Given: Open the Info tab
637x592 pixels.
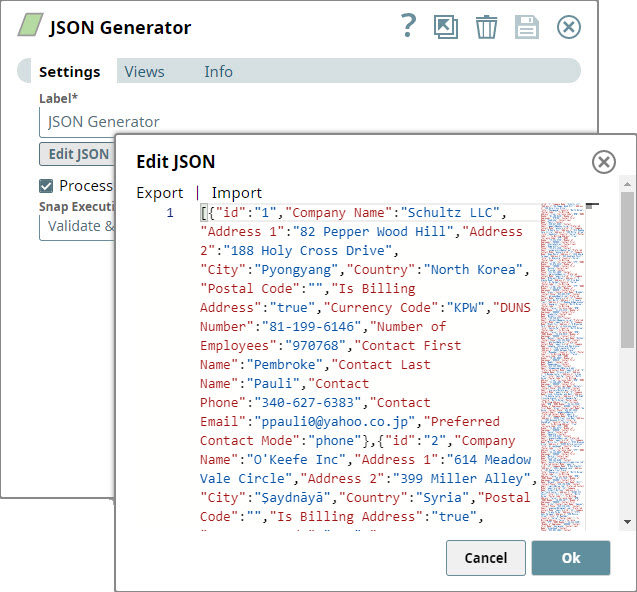Looking at the screenshot, I should (218, 71).
